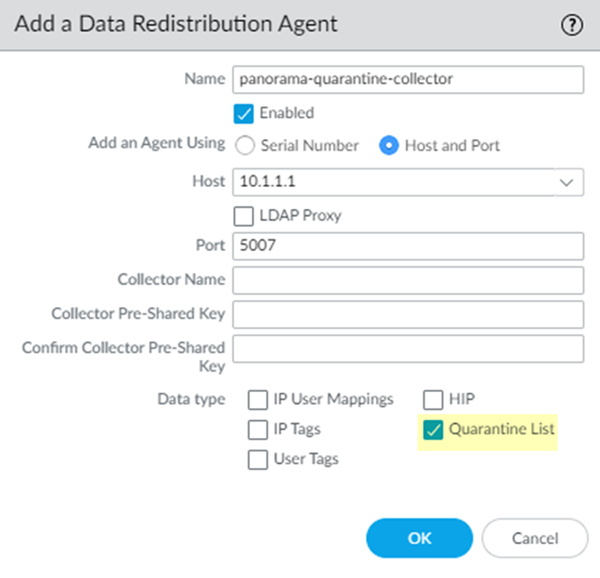Enable the LDAP Proxy checkbox
This screenshot has height=578, width=600.
(243, 215)
